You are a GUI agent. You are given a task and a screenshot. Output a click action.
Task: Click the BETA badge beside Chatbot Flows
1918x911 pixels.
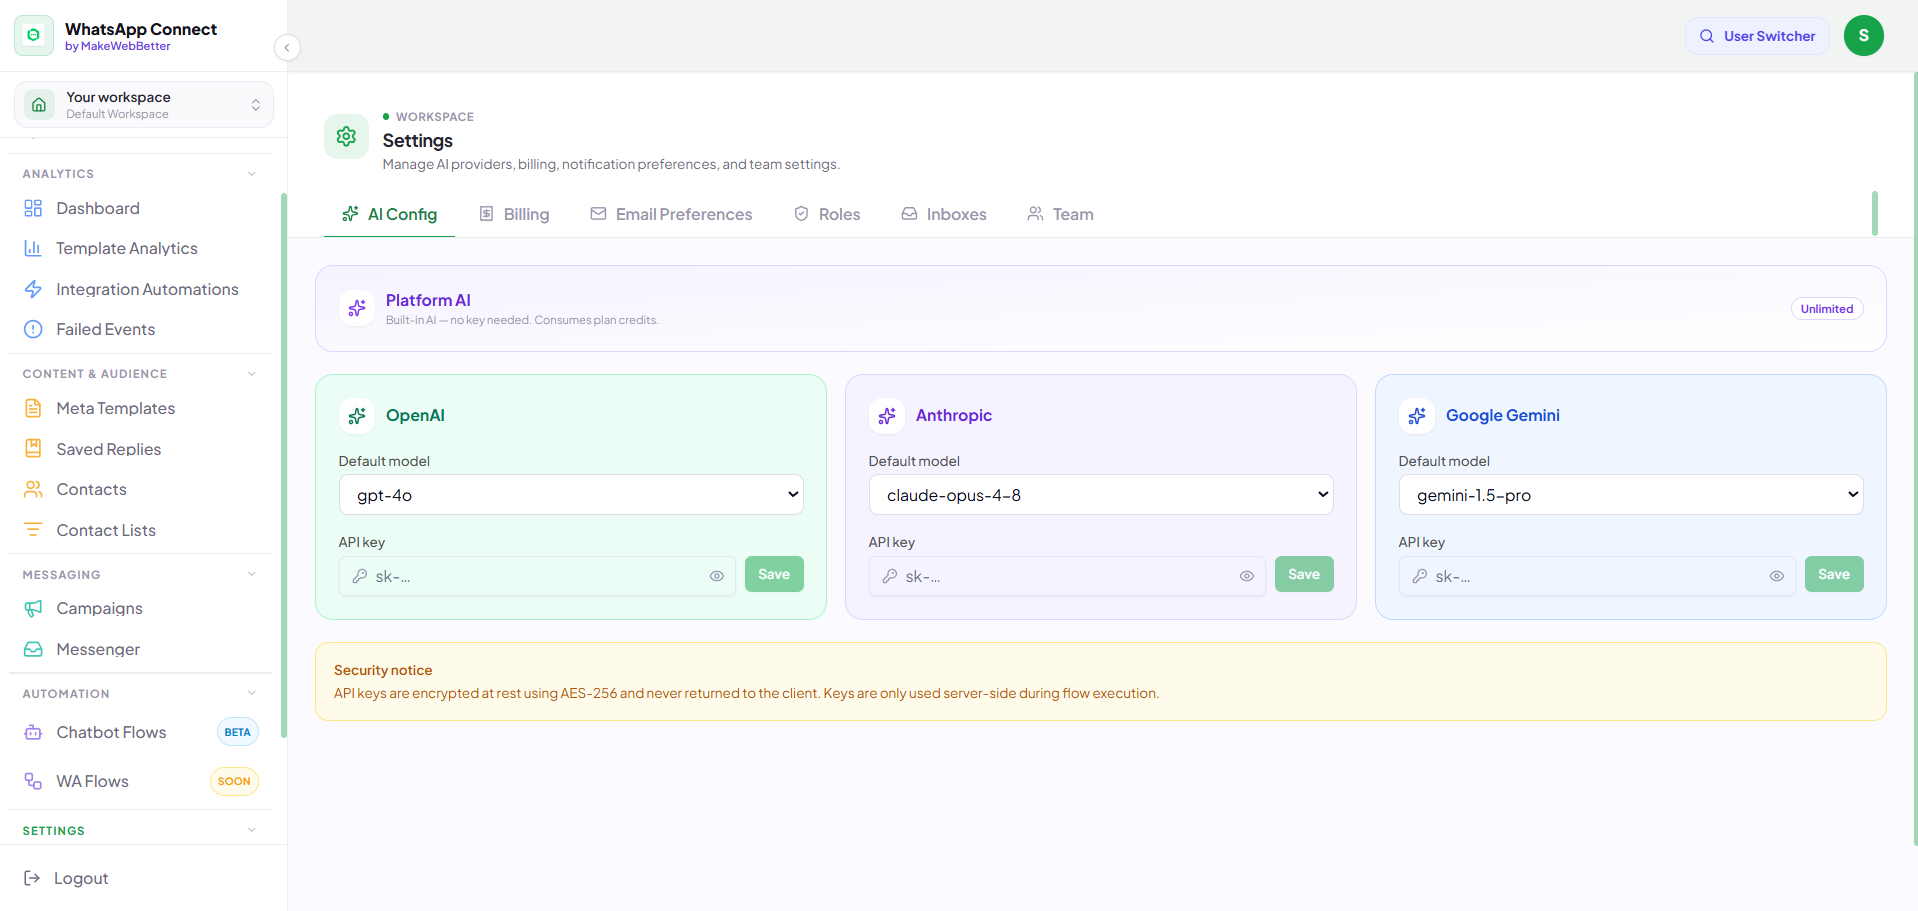238,732
